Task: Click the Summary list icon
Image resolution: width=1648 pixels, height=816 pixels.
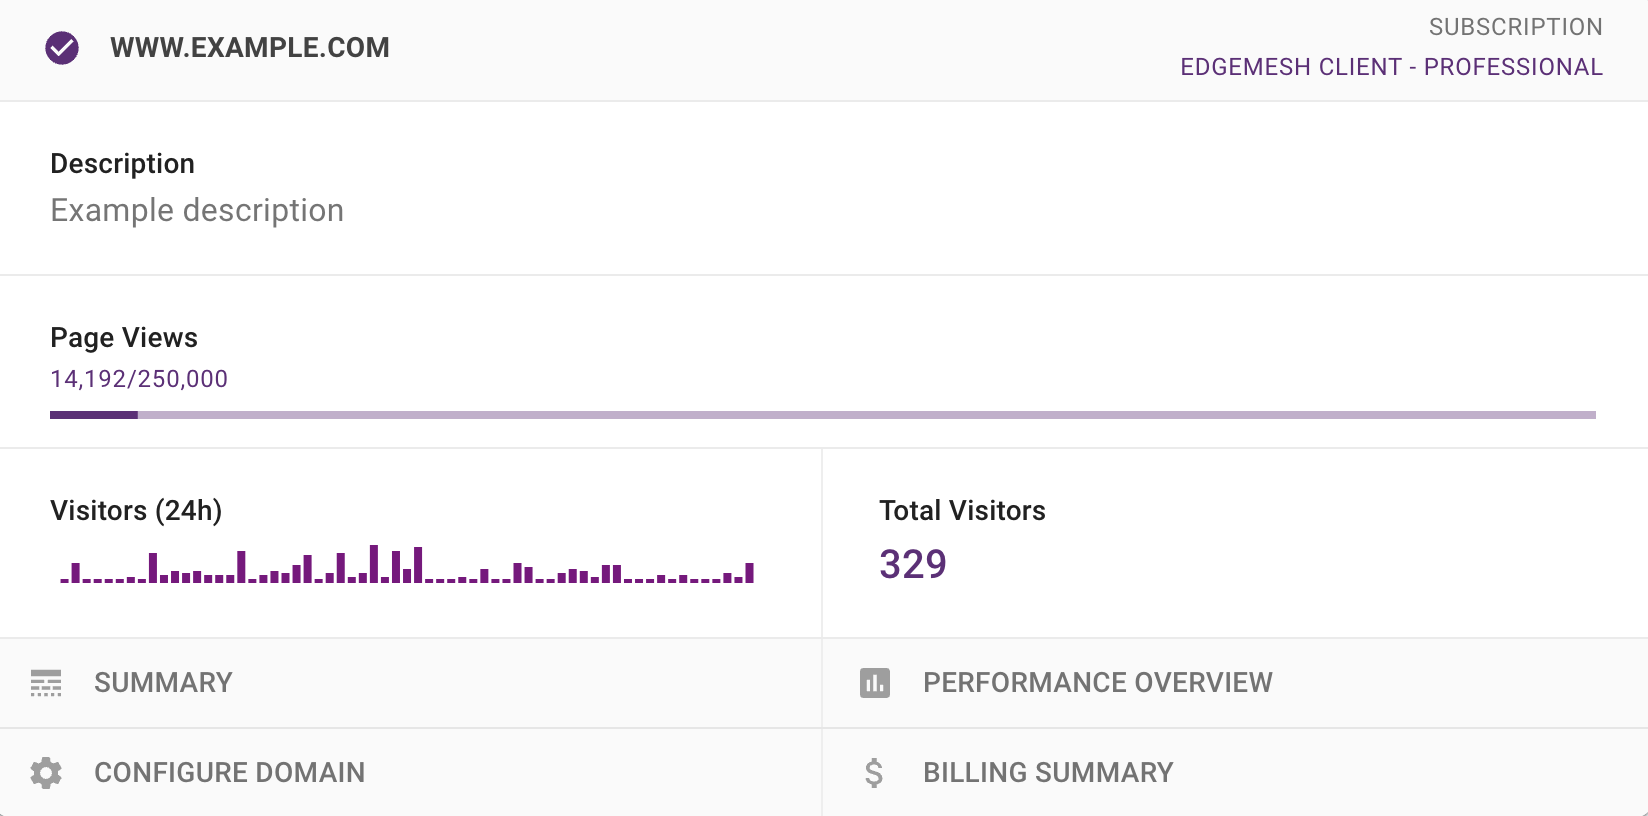Action: pos(46,683)
